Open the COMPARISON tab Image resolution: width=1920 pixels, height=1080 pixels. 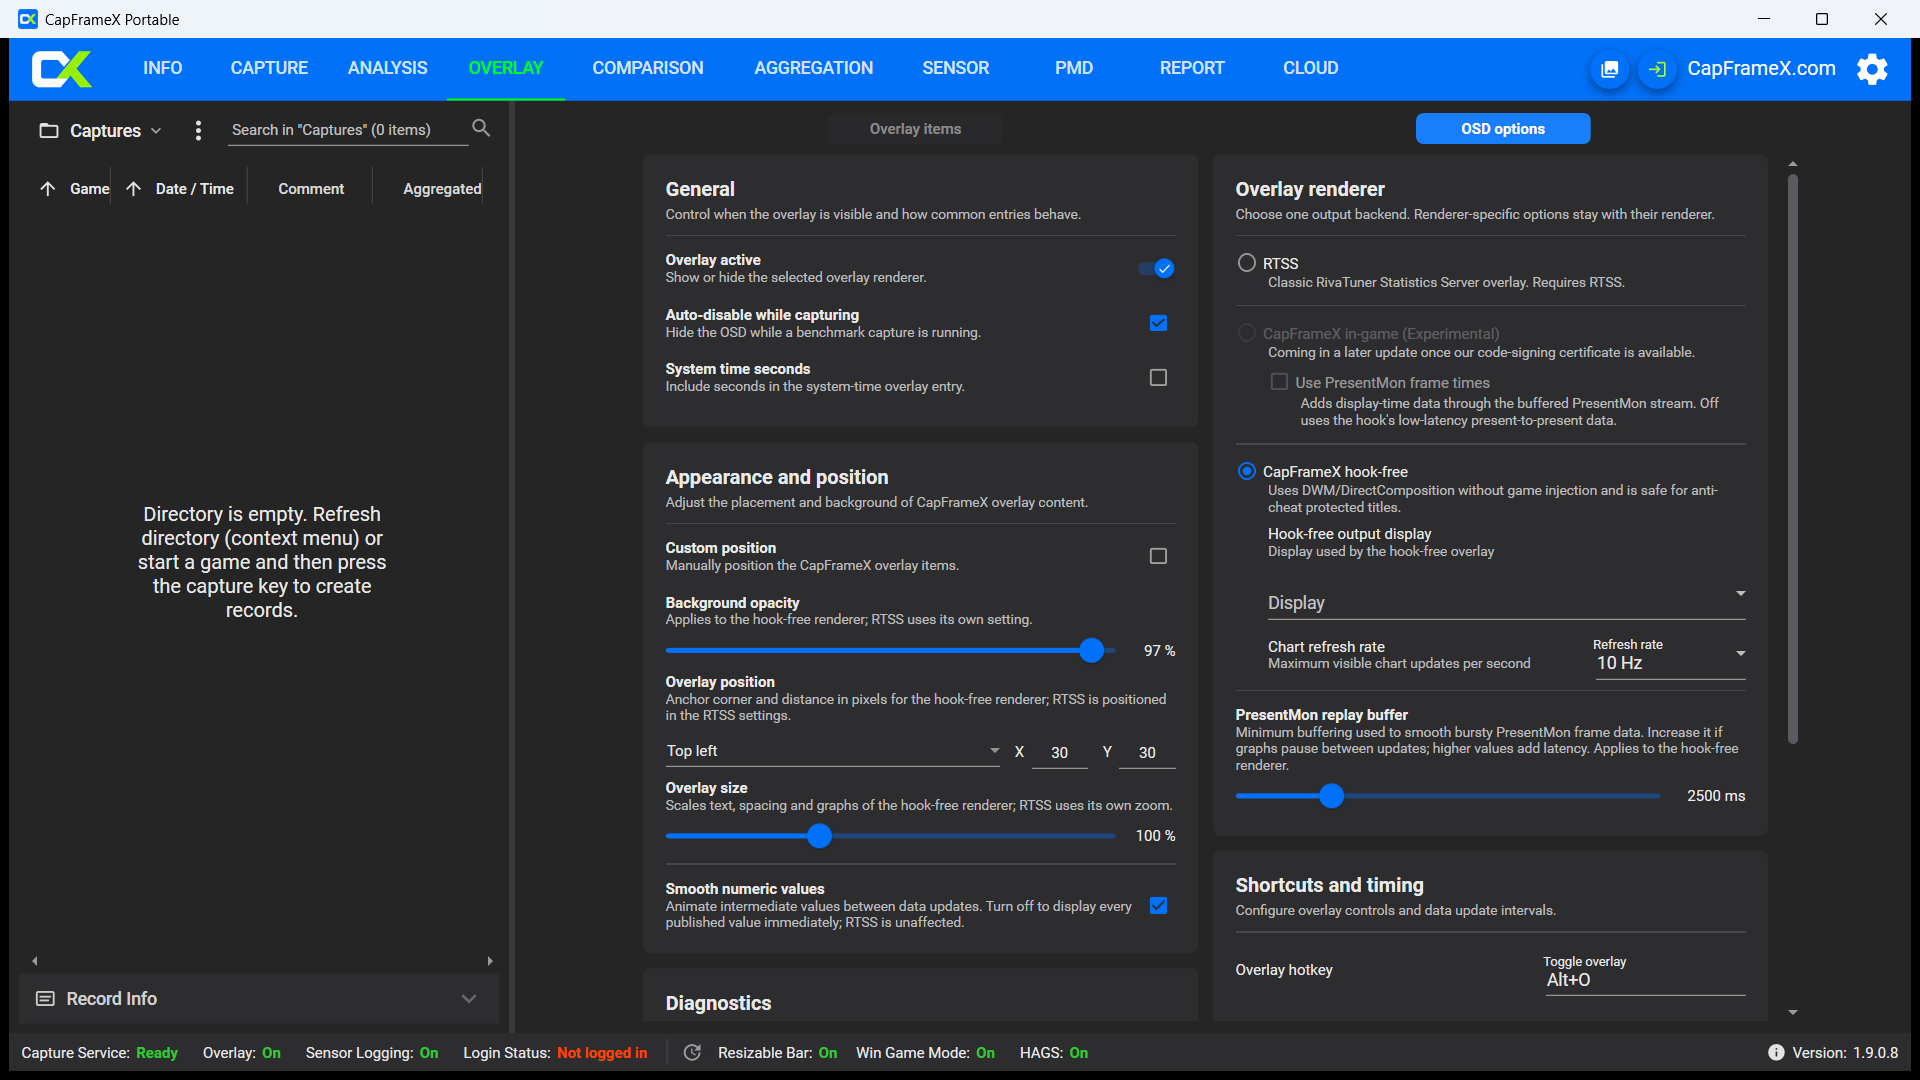(x=648, y=68)
